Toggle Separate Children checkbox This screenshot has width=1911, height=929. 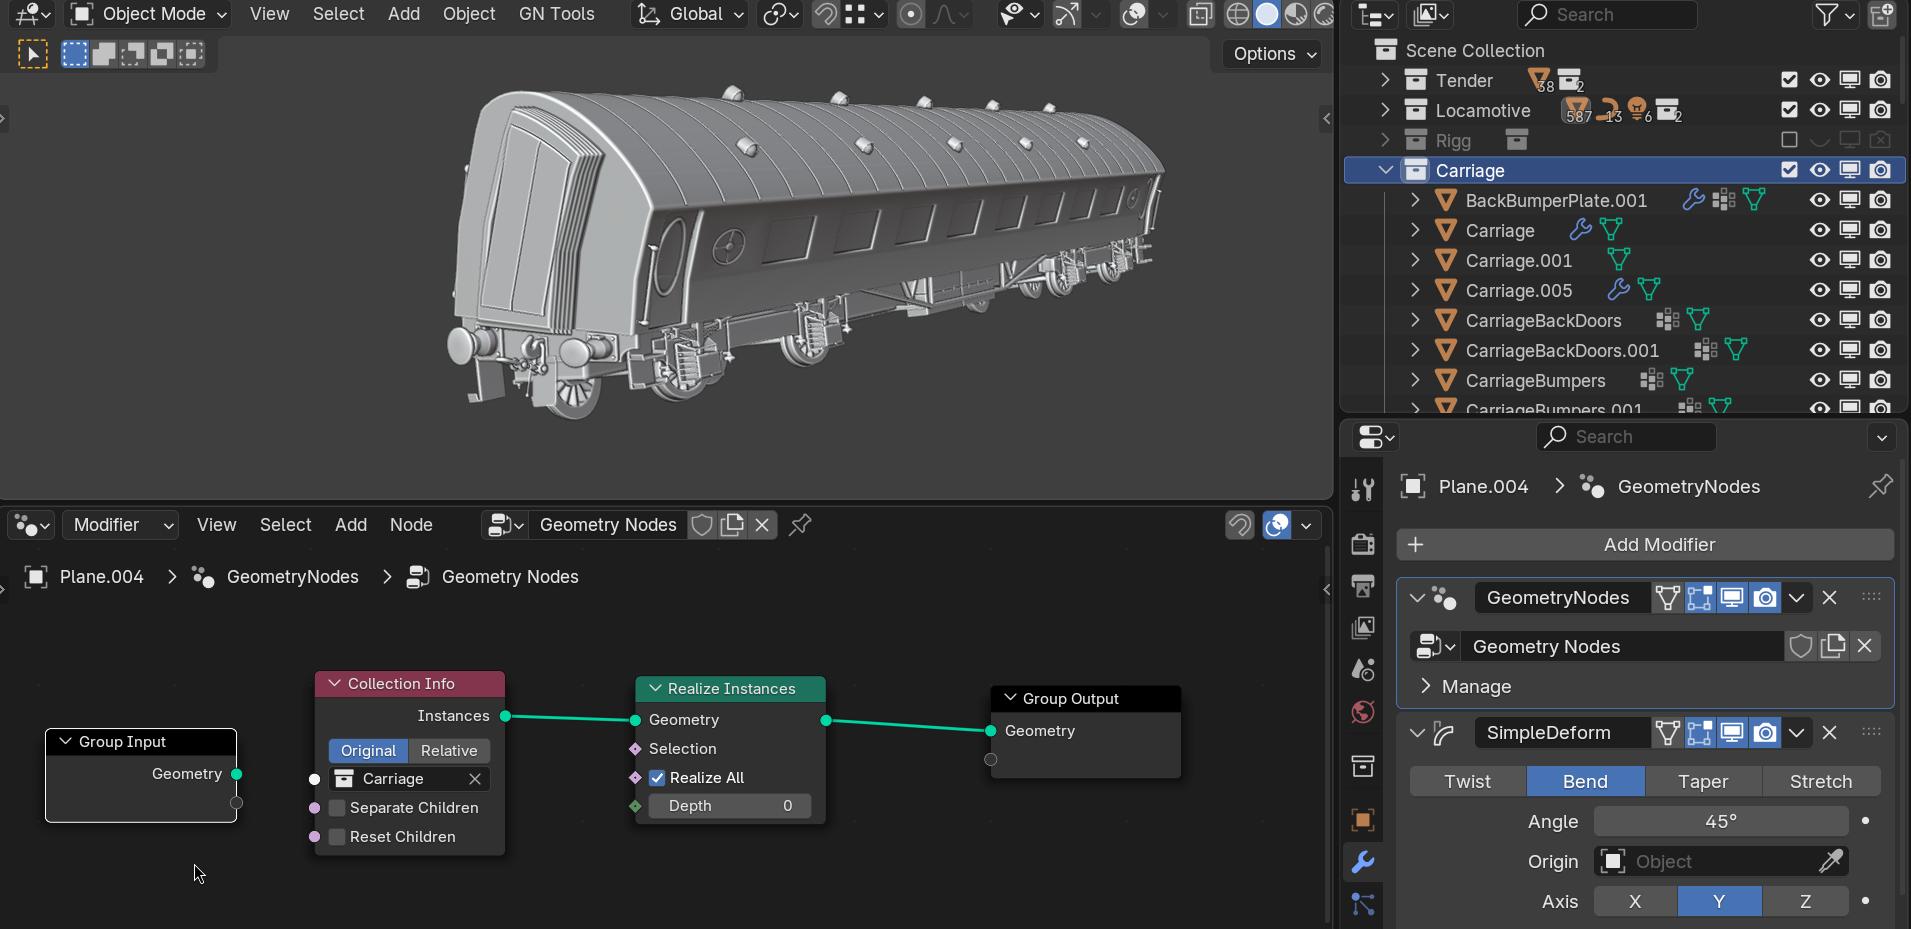tap(337, 808)
